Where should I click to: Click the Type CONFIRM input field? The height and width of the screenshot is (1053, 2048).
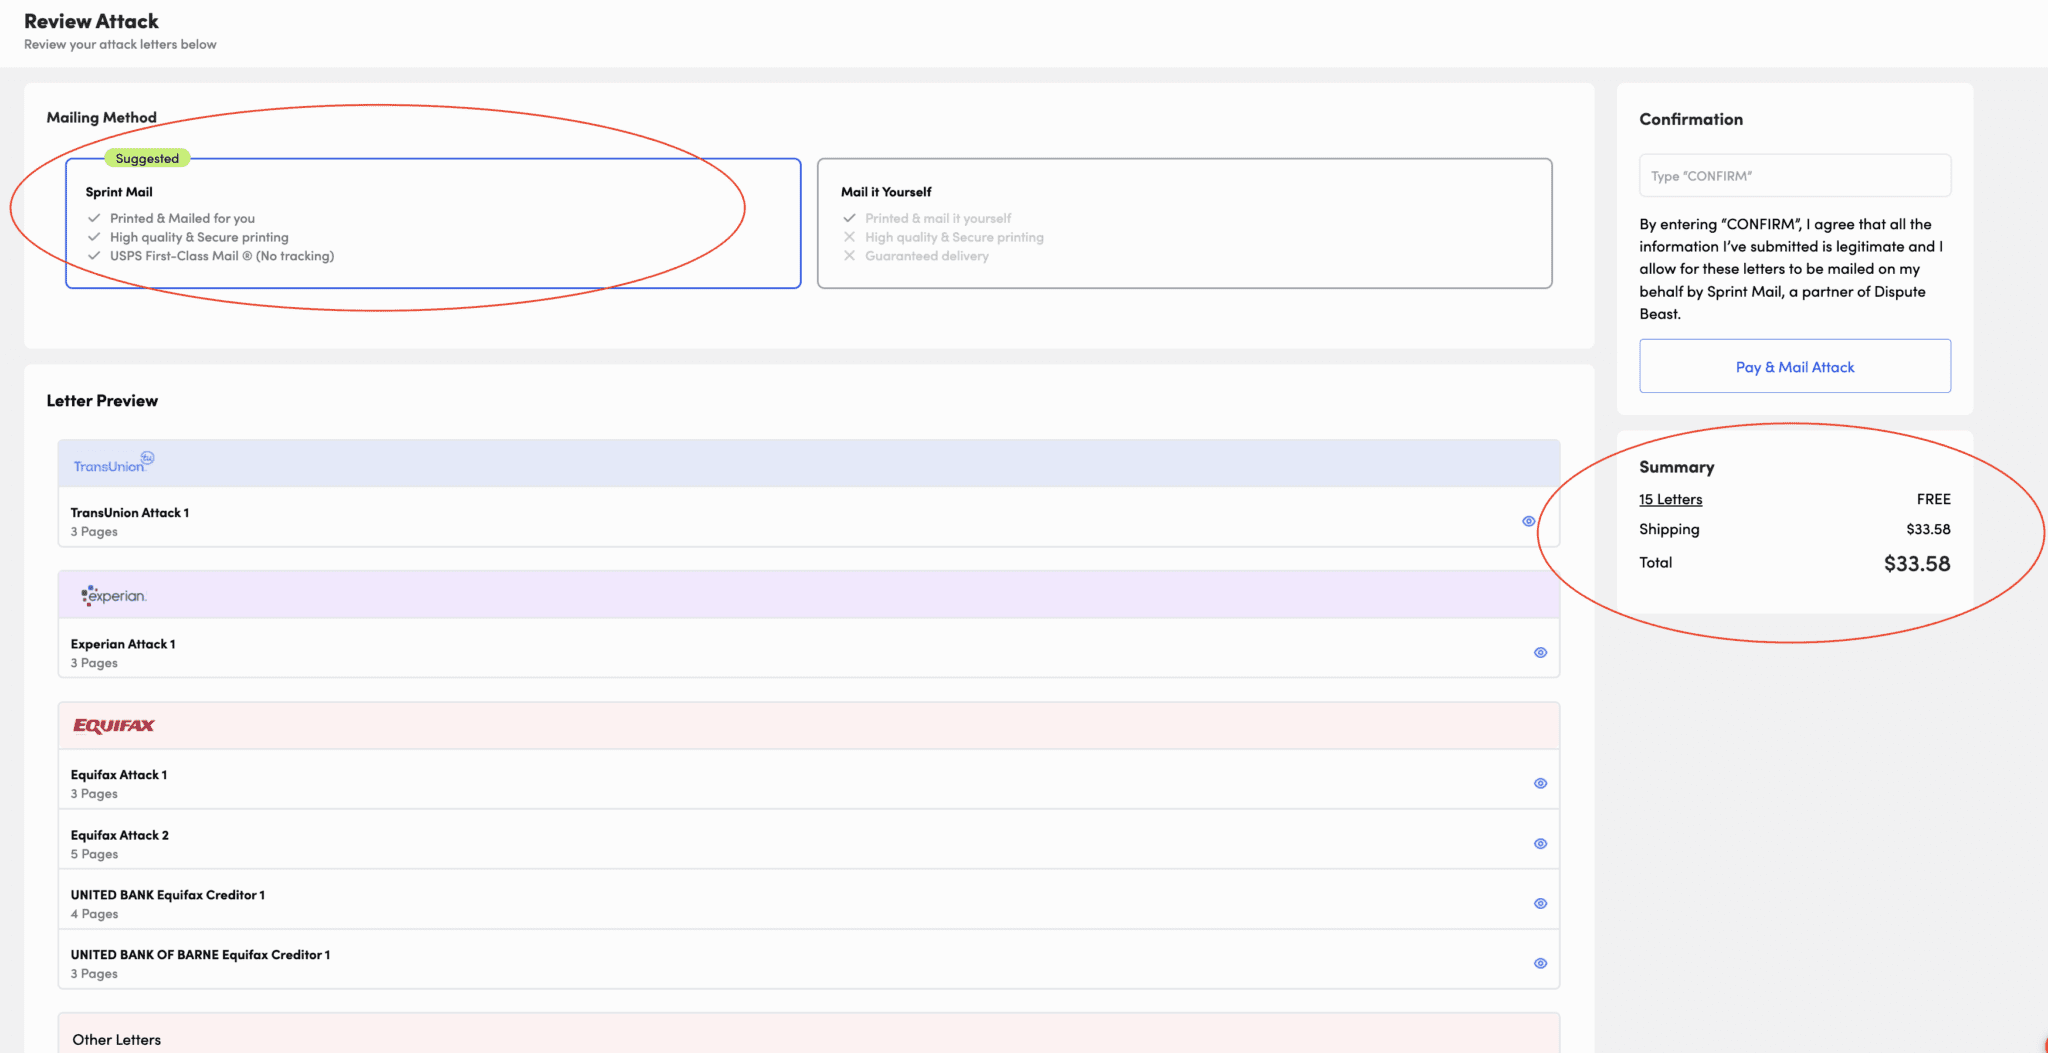pyautogui.click(x=1794, y=175)
